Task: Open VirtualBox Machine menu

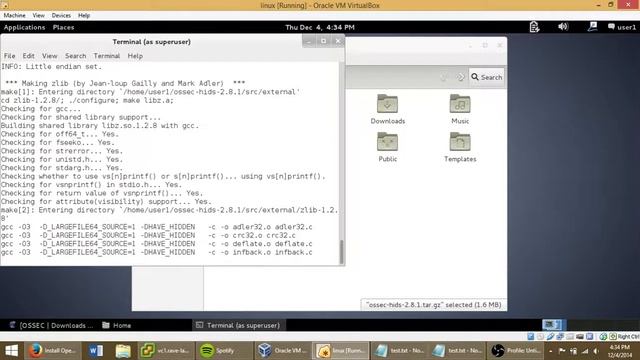Action: [15, 16]
